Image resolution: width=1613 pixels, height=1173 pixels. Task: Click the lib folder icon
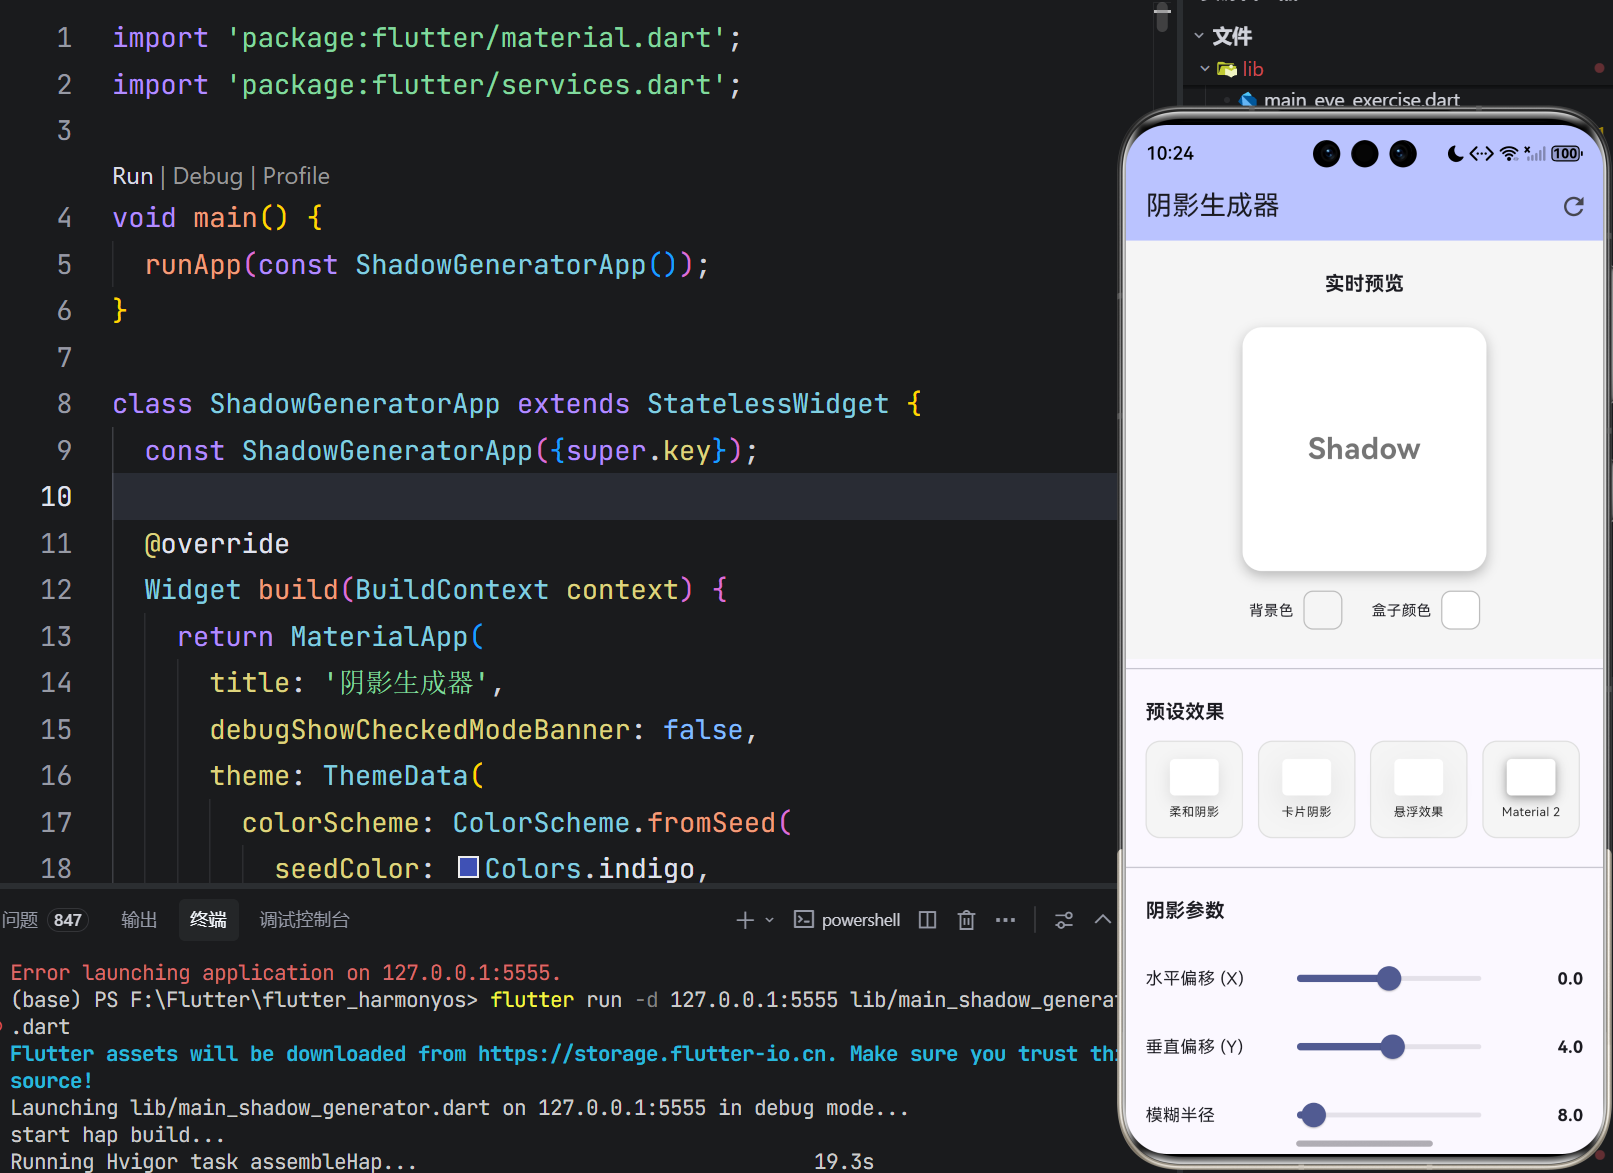coord(1227,69)
